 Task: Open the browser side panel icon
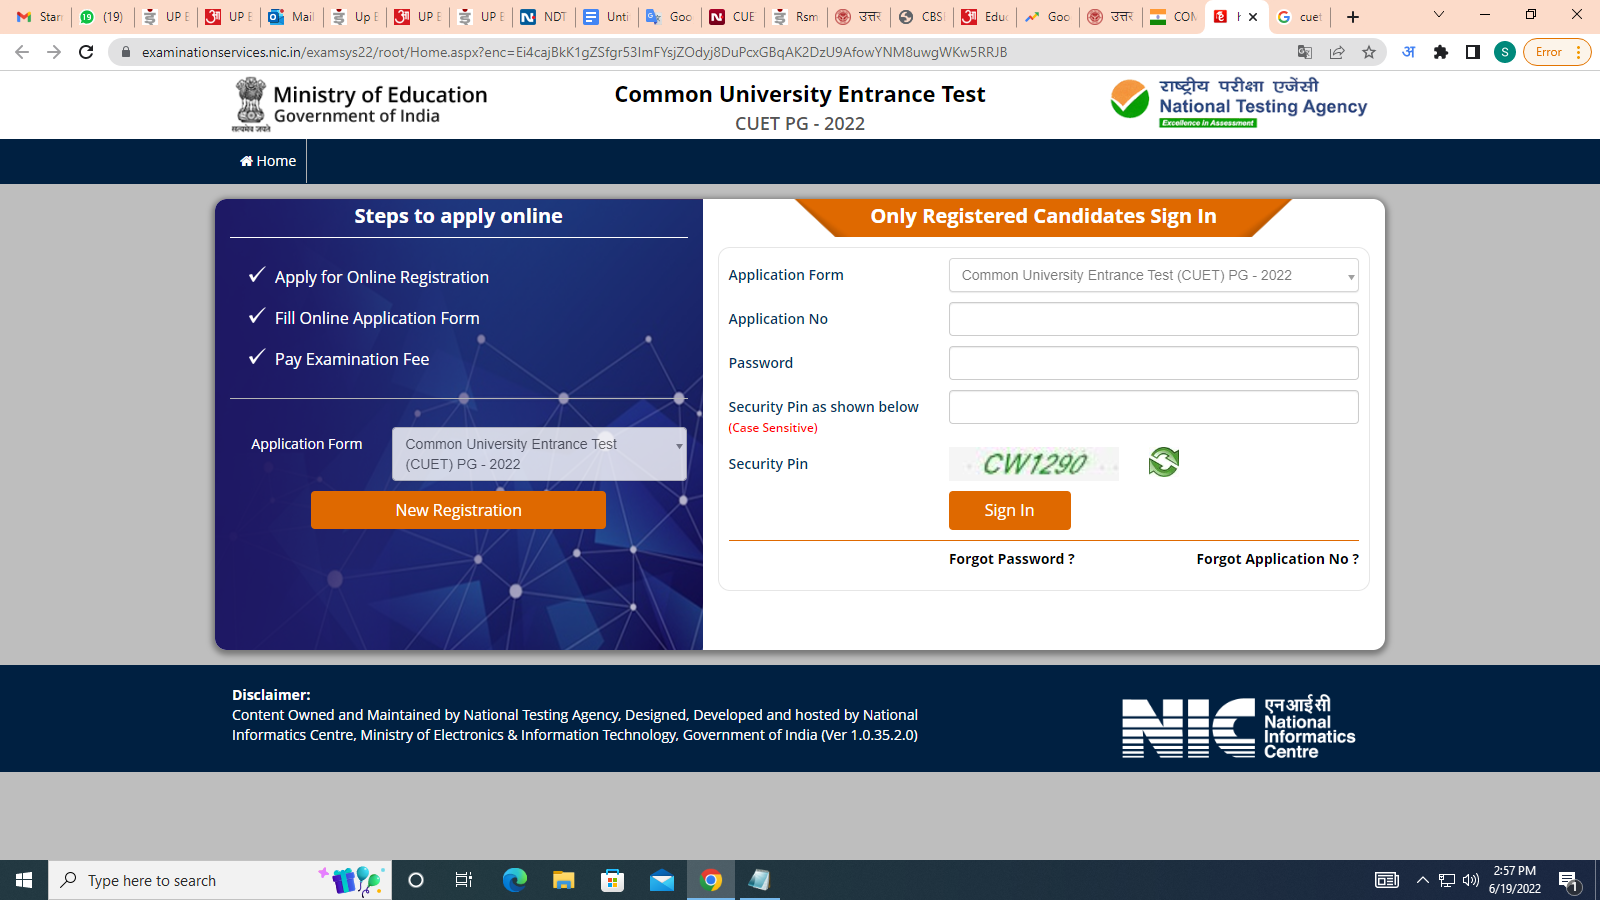[x=1473, y=52]
